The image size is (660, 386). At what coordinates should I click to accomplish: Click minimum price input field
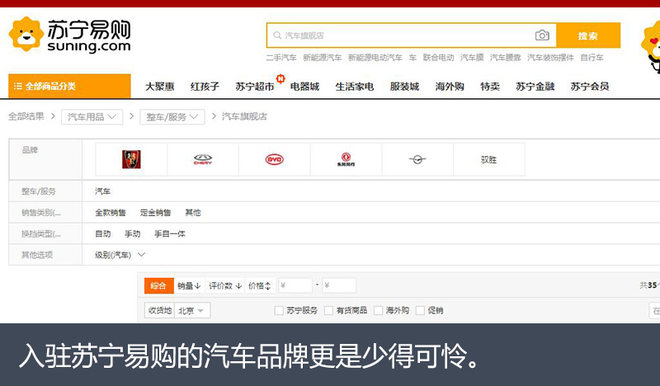(x=295, y=286)
